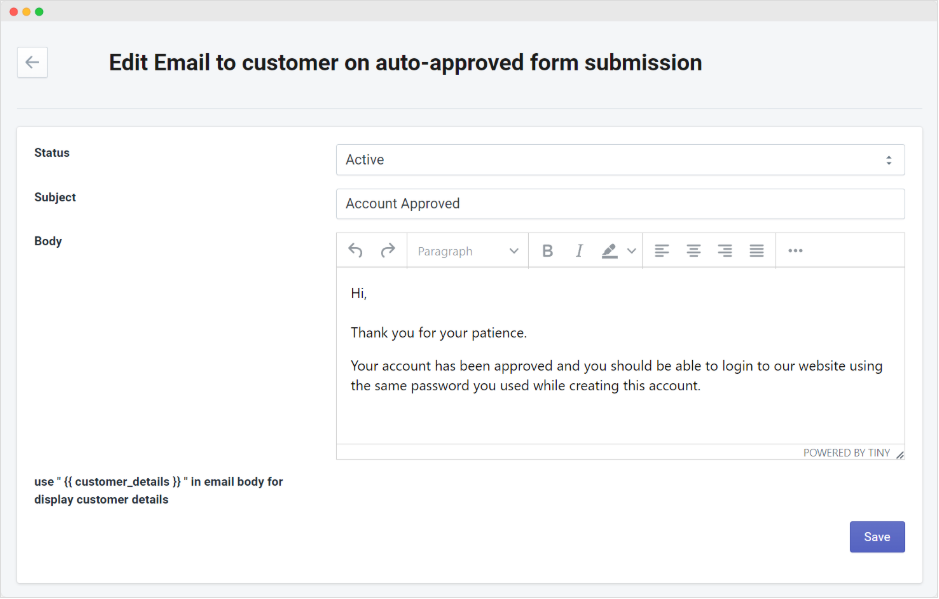This screenshot has width=939, height=599.
Task: Undo the last edit in editor
Action: [x=355, y=251]
